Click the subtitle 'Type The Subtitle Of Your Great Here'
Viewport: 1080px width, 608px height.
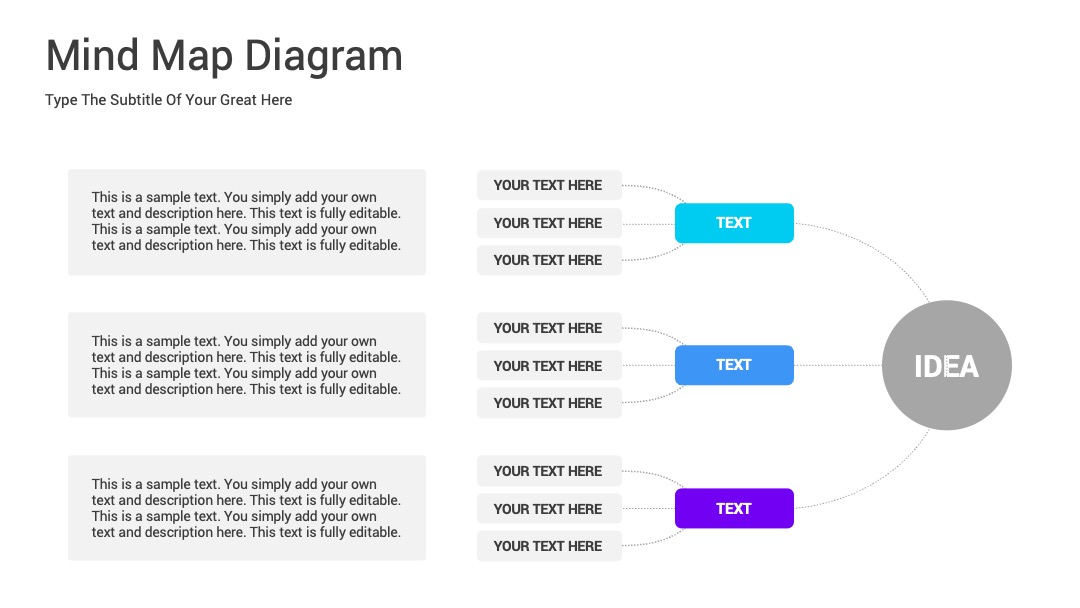coord(169,100)
